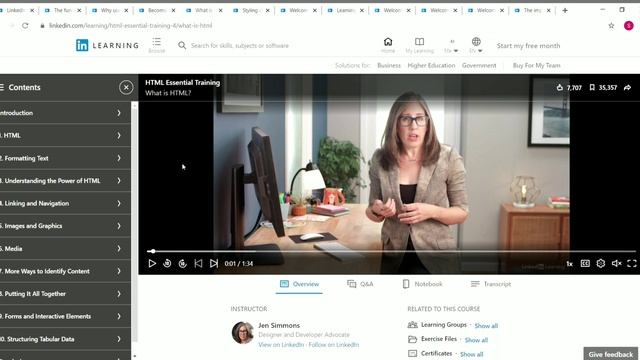The height and width of the screenshot is (360, 640).
Task: Open Jen Simmons instructor name
Action: pos(279,325)
